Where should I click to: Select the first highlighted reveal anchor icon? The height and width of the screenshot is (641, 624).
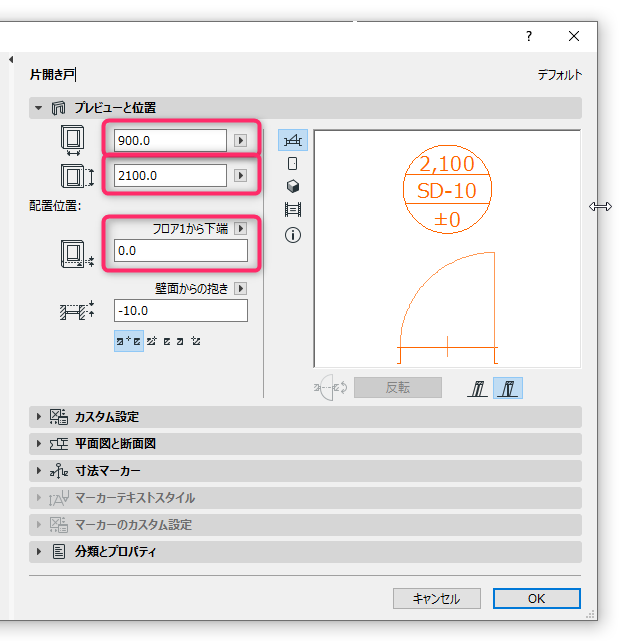[129, 341]
